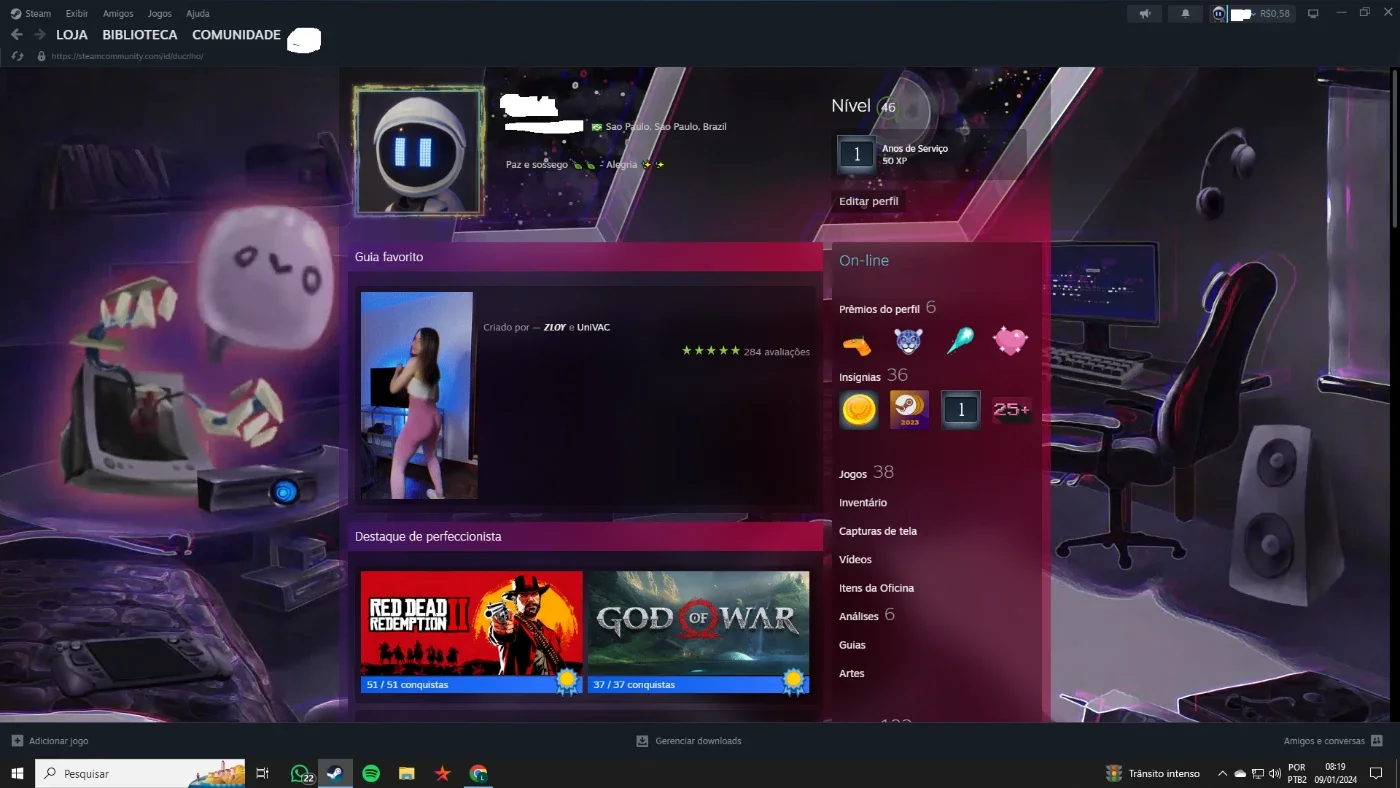
Task: Click the blue tiger face profile award
Action: [908, 342]
